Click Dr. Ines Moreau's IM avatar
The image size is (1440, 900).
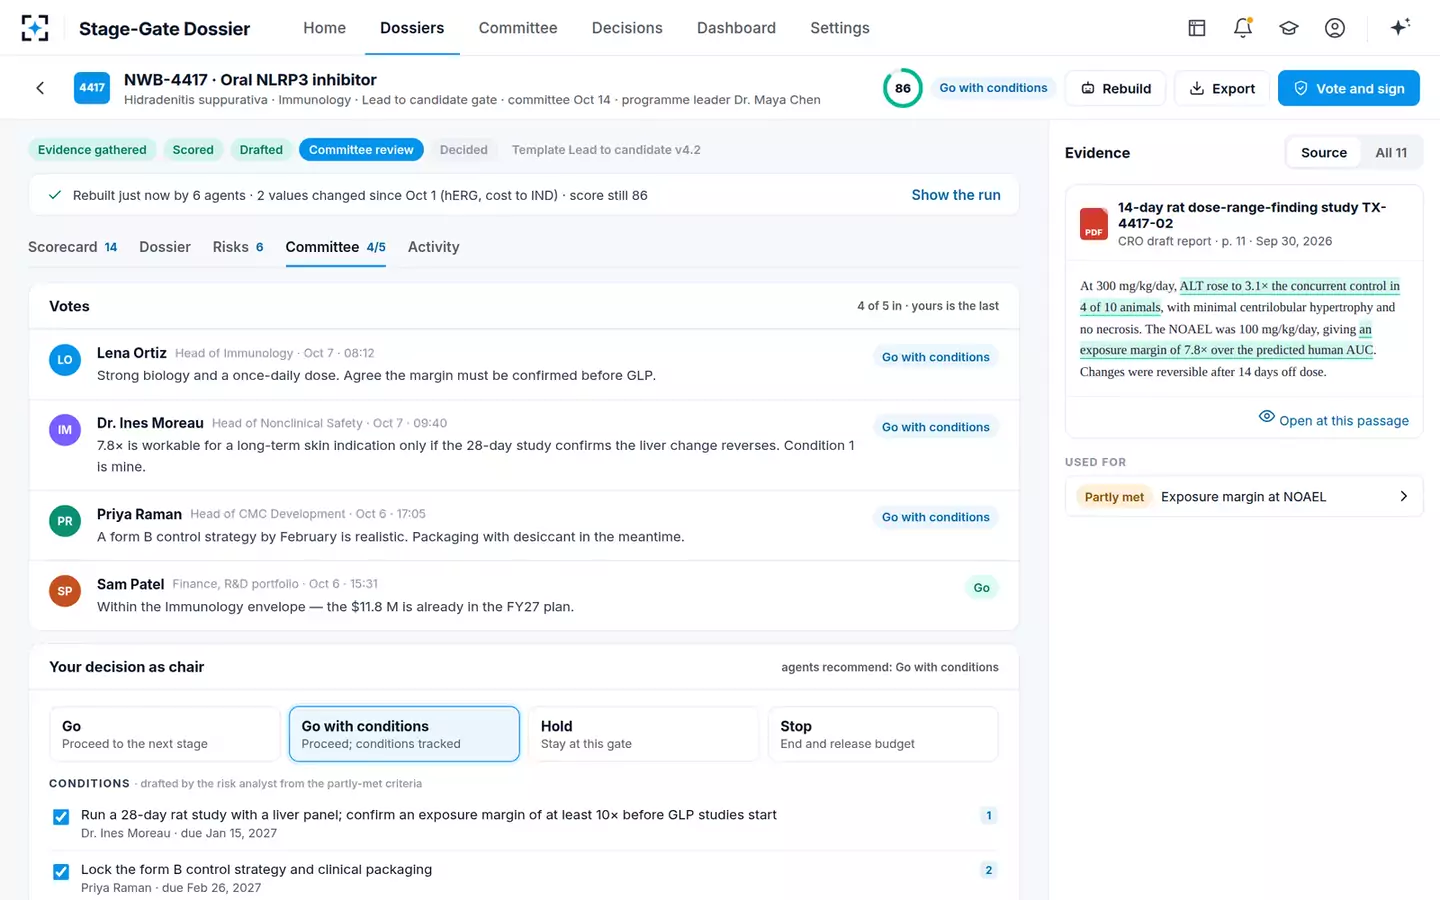(x=65, y=430)
